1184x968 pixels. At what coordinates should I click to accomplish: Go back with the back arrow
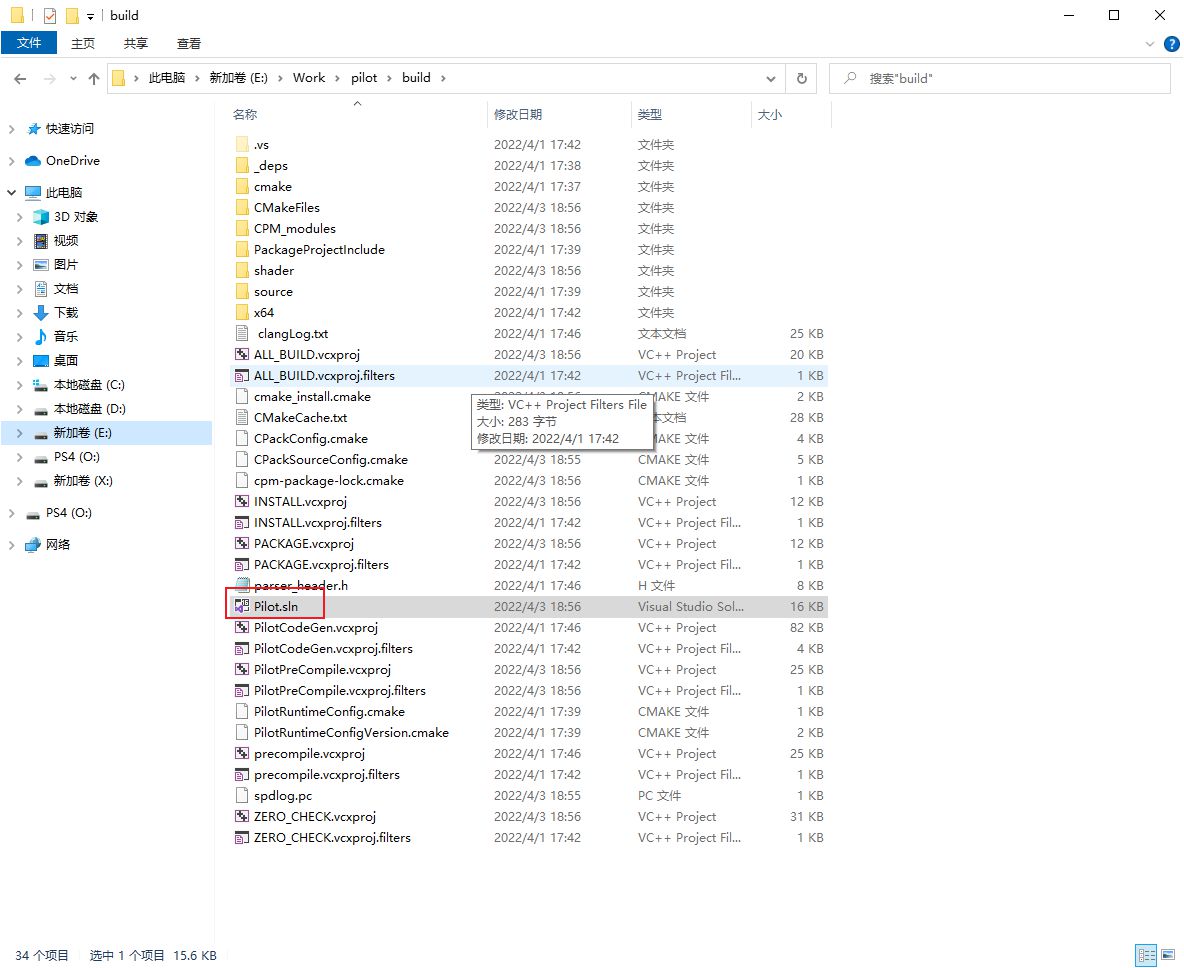coord(20,79)
